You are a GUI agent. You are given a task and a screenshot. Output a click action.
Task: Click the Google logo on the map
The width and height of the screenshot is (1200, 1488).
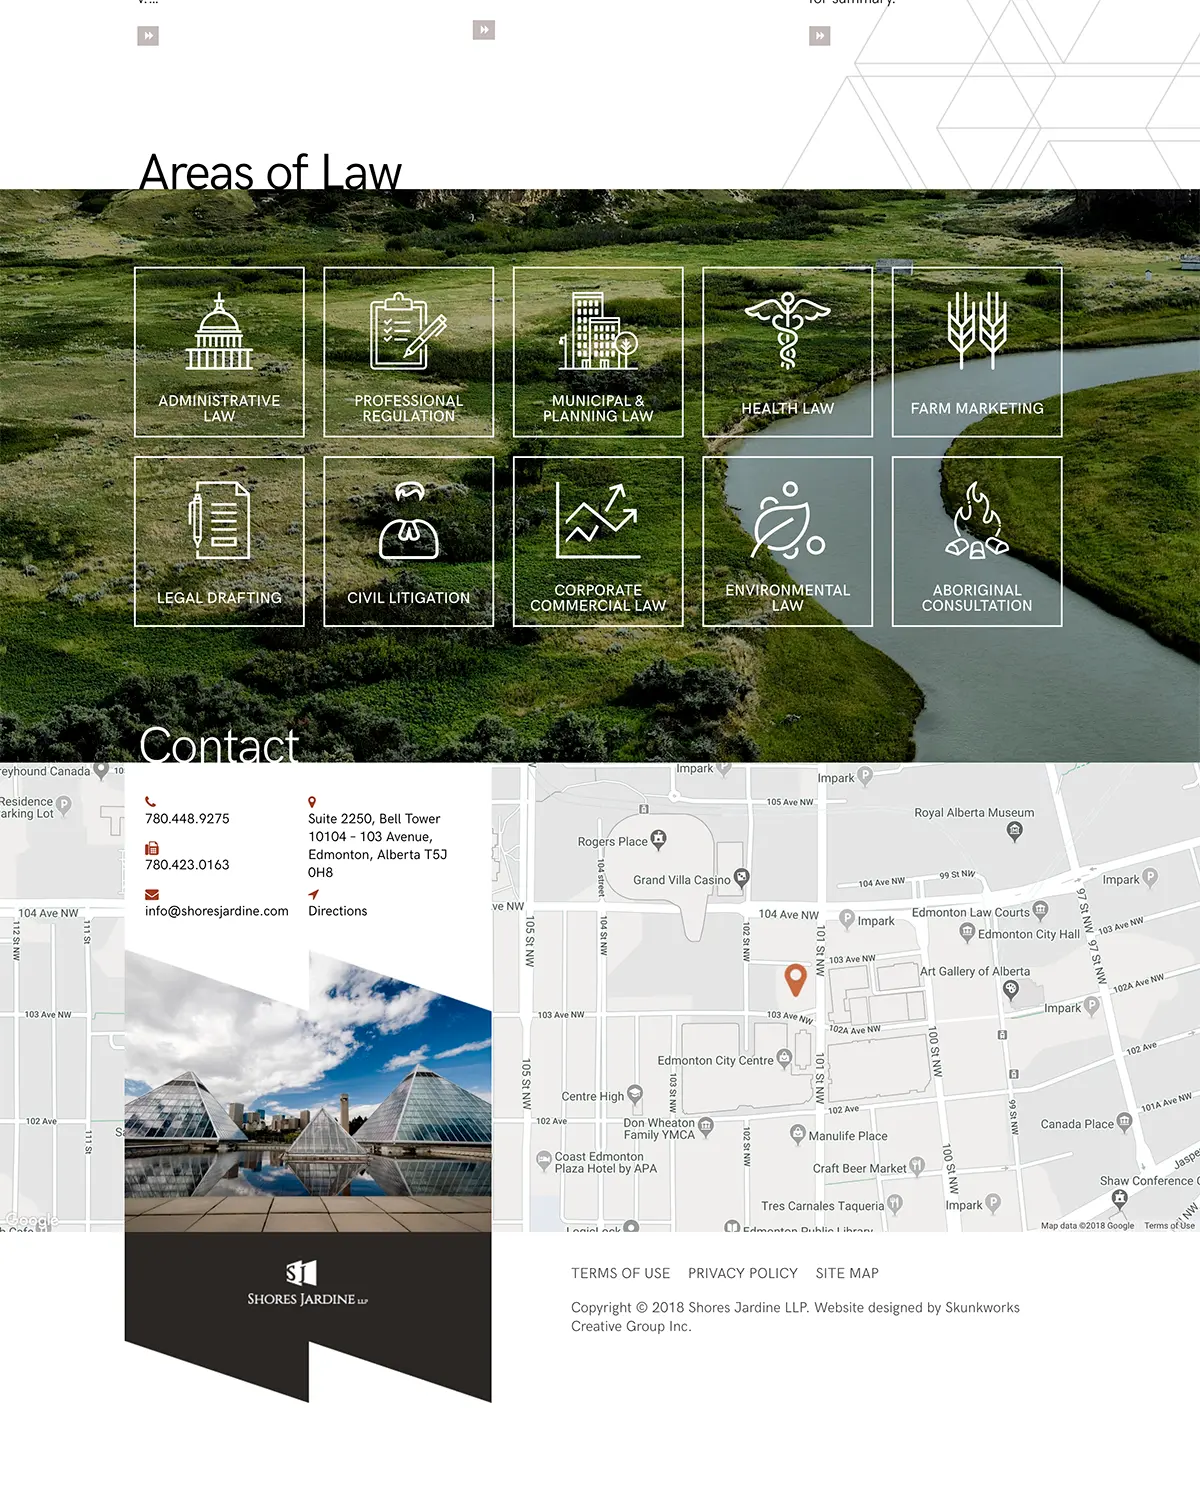[x=30, y=1220]
